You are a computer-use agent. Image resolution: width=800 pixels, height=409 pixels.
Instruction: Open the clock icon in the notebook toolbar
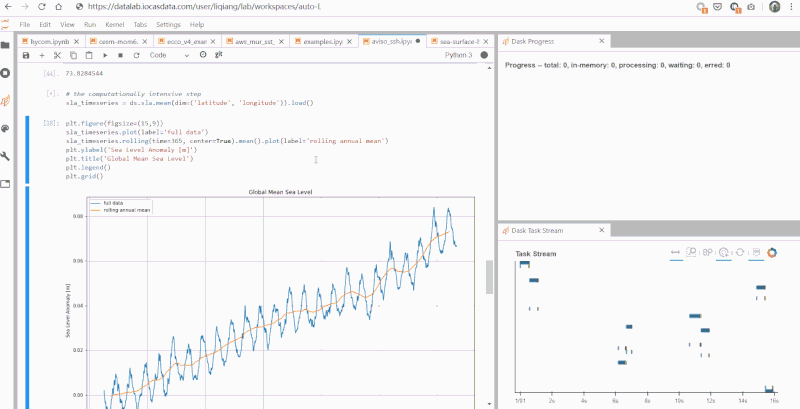coord(203,55)
